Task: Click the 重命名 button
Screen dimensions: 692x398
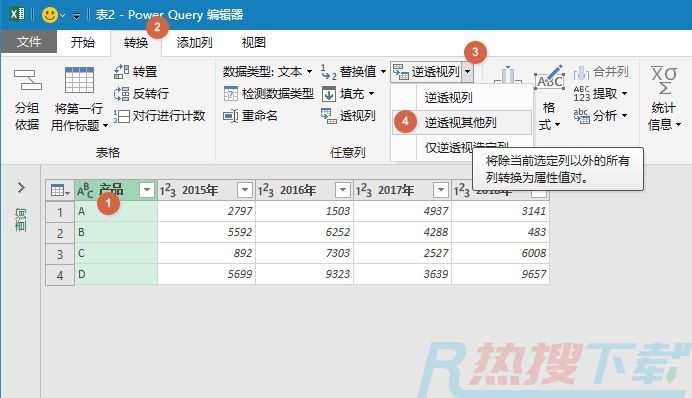Action: click(250, 116)
